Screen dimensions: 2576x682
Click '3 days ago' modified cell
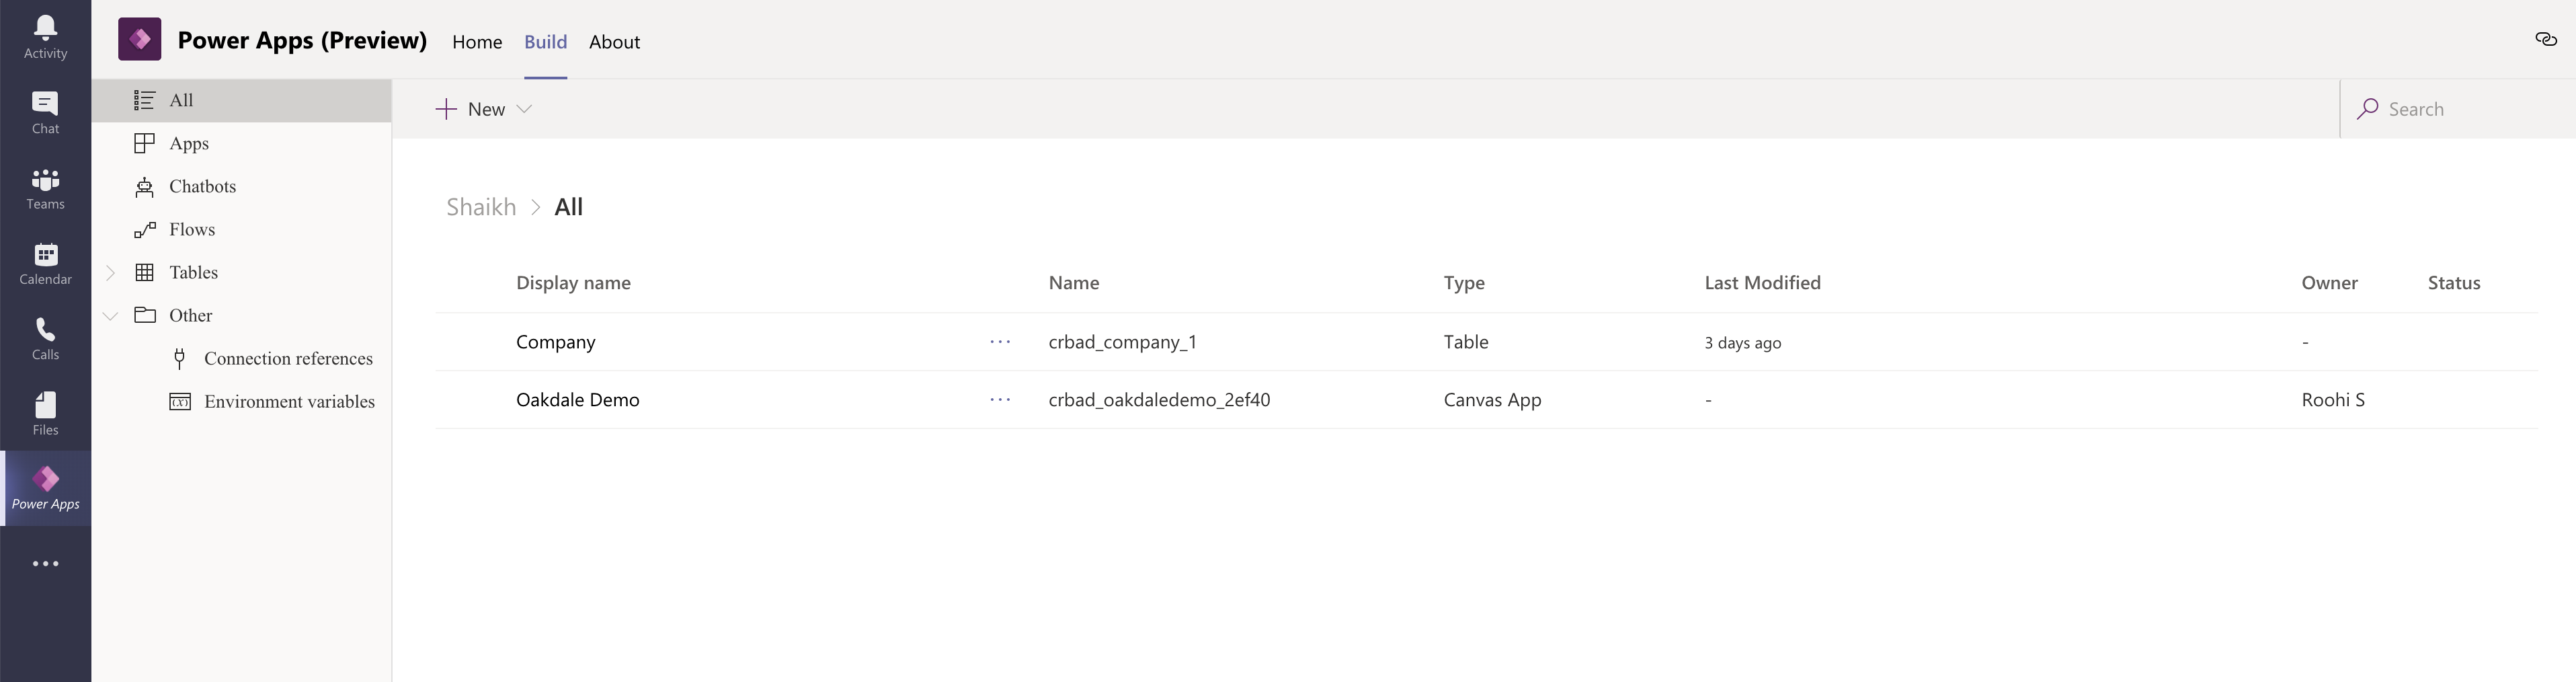[1742, 343]
